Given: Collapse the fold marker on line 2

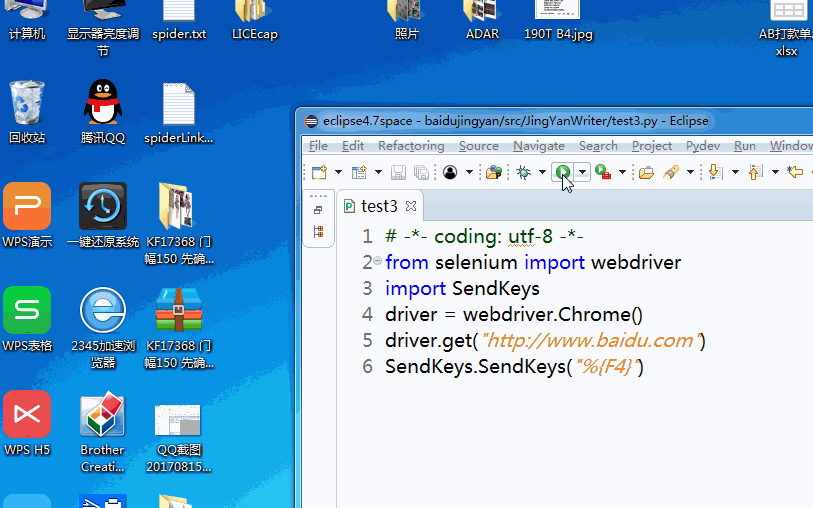Looking at the screenshot, I should click(x=377, y=261).
